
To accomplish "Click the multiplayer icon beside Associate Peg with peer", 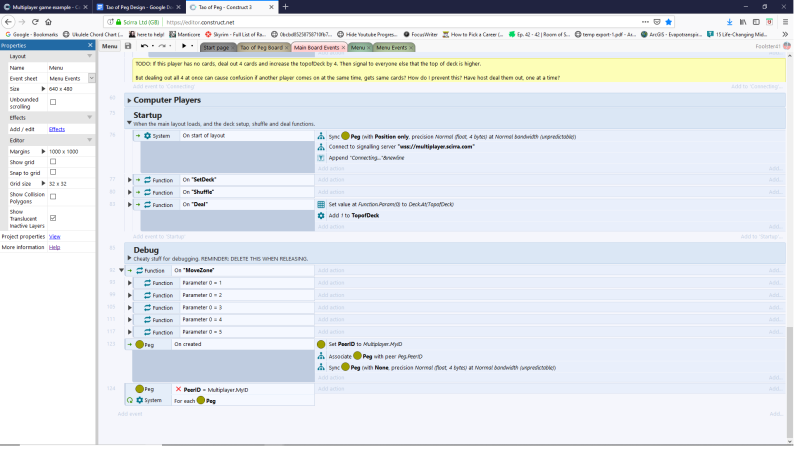I will click(x=321, y=356).
